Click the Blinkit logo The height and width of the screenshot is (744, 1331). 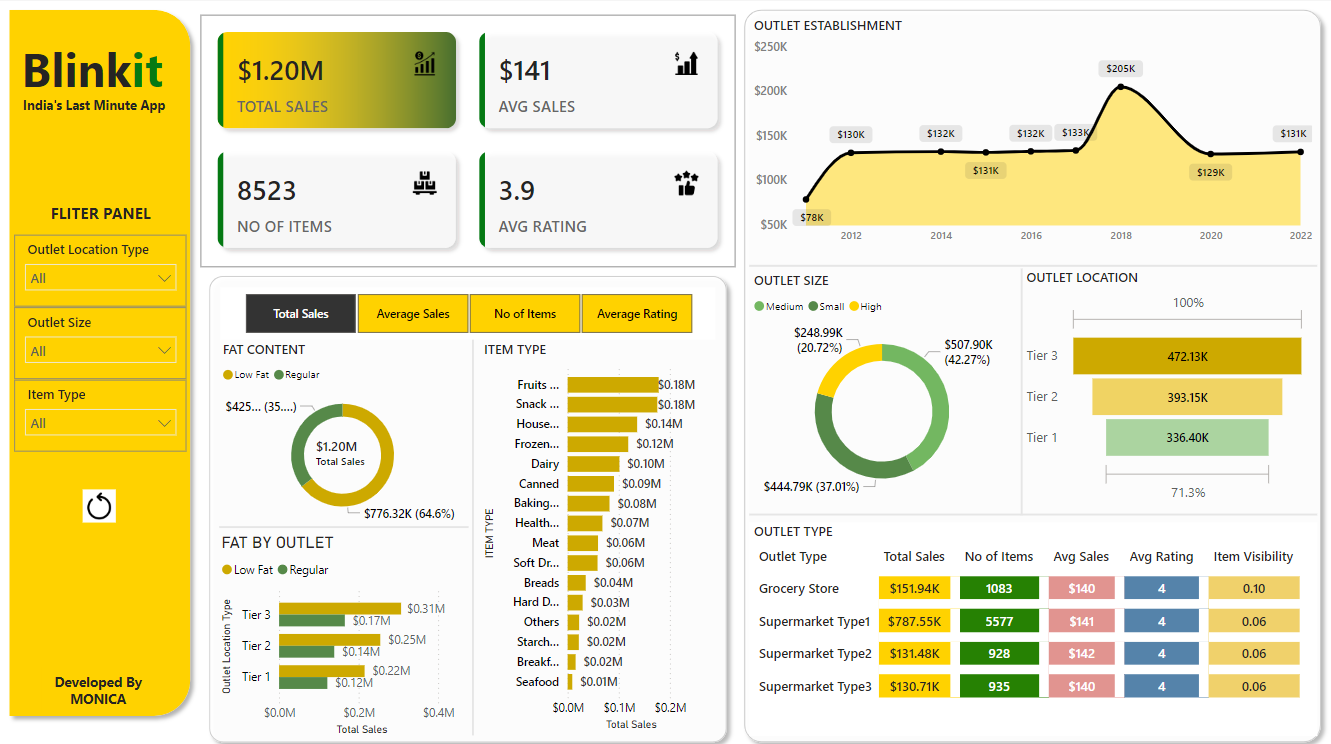click(x=93, y=71)
